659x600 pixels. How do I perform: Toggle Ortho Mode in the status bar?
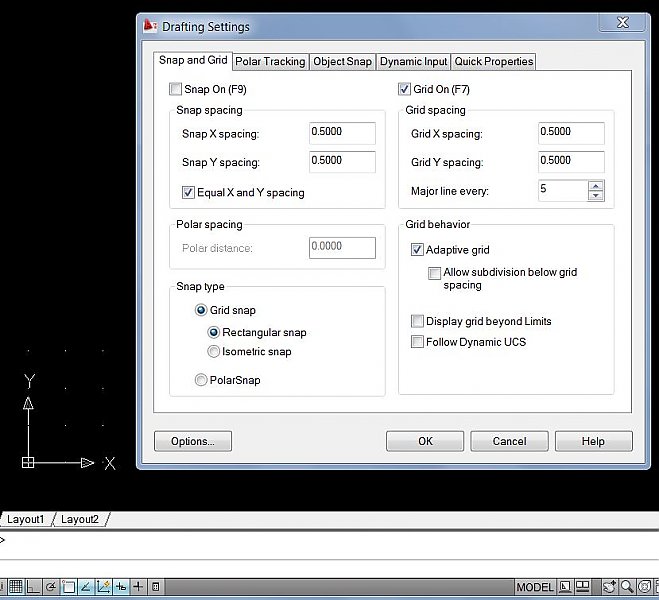pyautogui.click(x=33, y=587)
